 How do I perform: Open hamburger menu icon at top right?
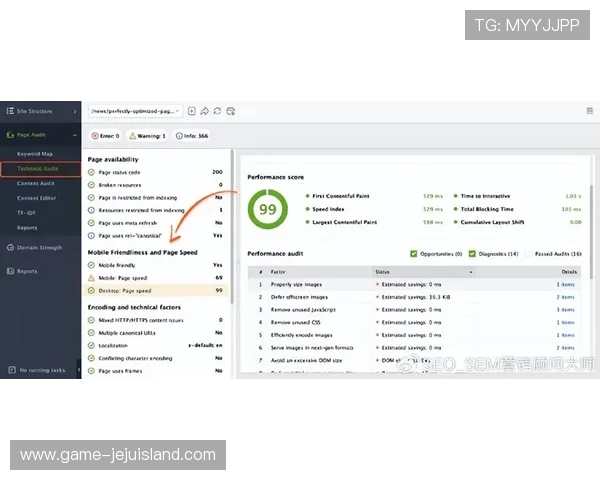589,111
